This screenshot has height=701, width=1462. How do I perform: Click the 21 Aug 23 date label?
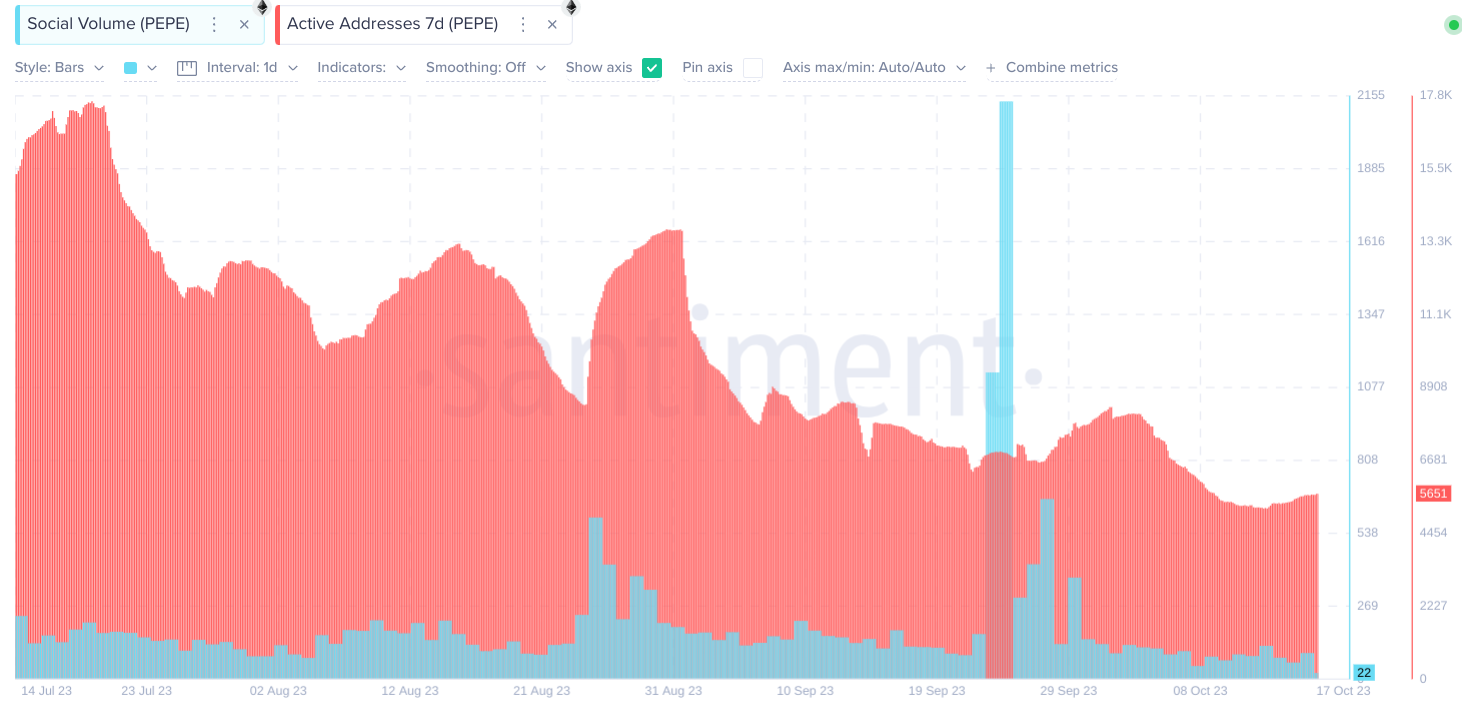point(541,691)
